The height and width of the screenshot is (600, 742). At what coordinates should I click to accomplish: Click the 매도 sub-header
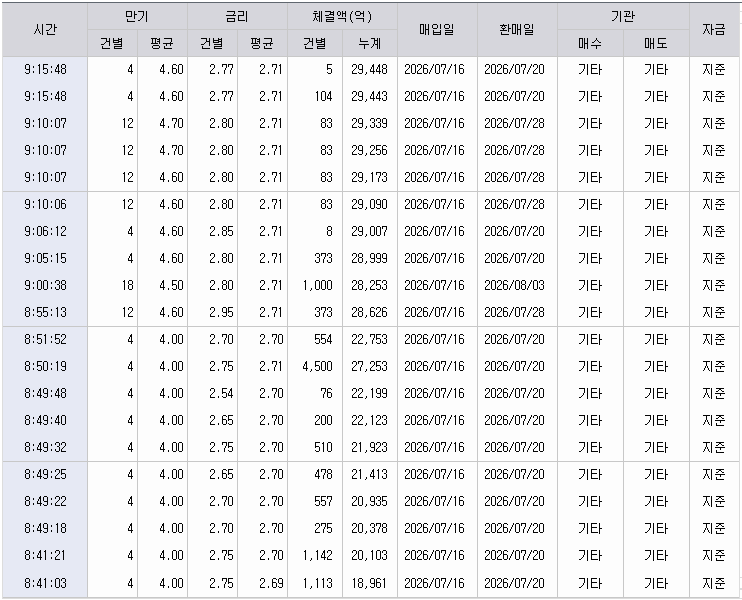coord(656,44)
